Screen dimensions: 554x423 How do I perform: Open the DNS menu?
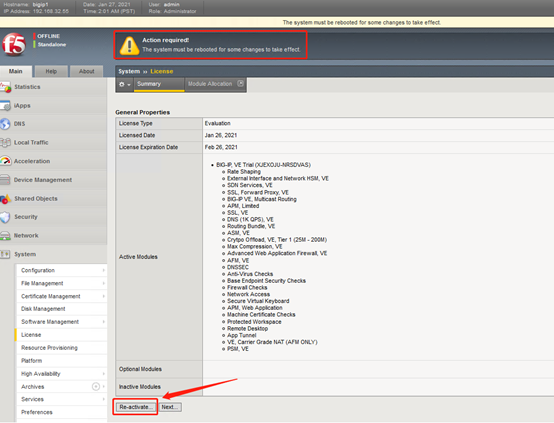[53, 124]
